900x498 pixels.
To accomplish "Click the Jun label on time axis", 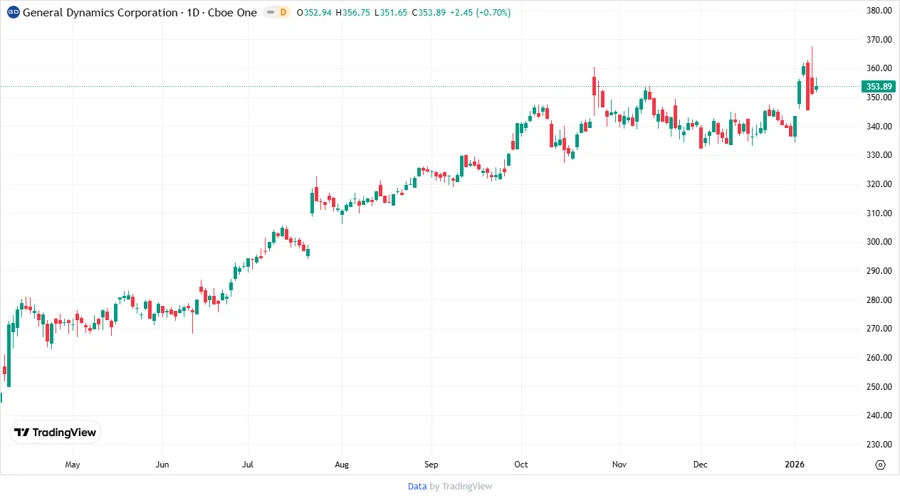I will coord(162,464).
